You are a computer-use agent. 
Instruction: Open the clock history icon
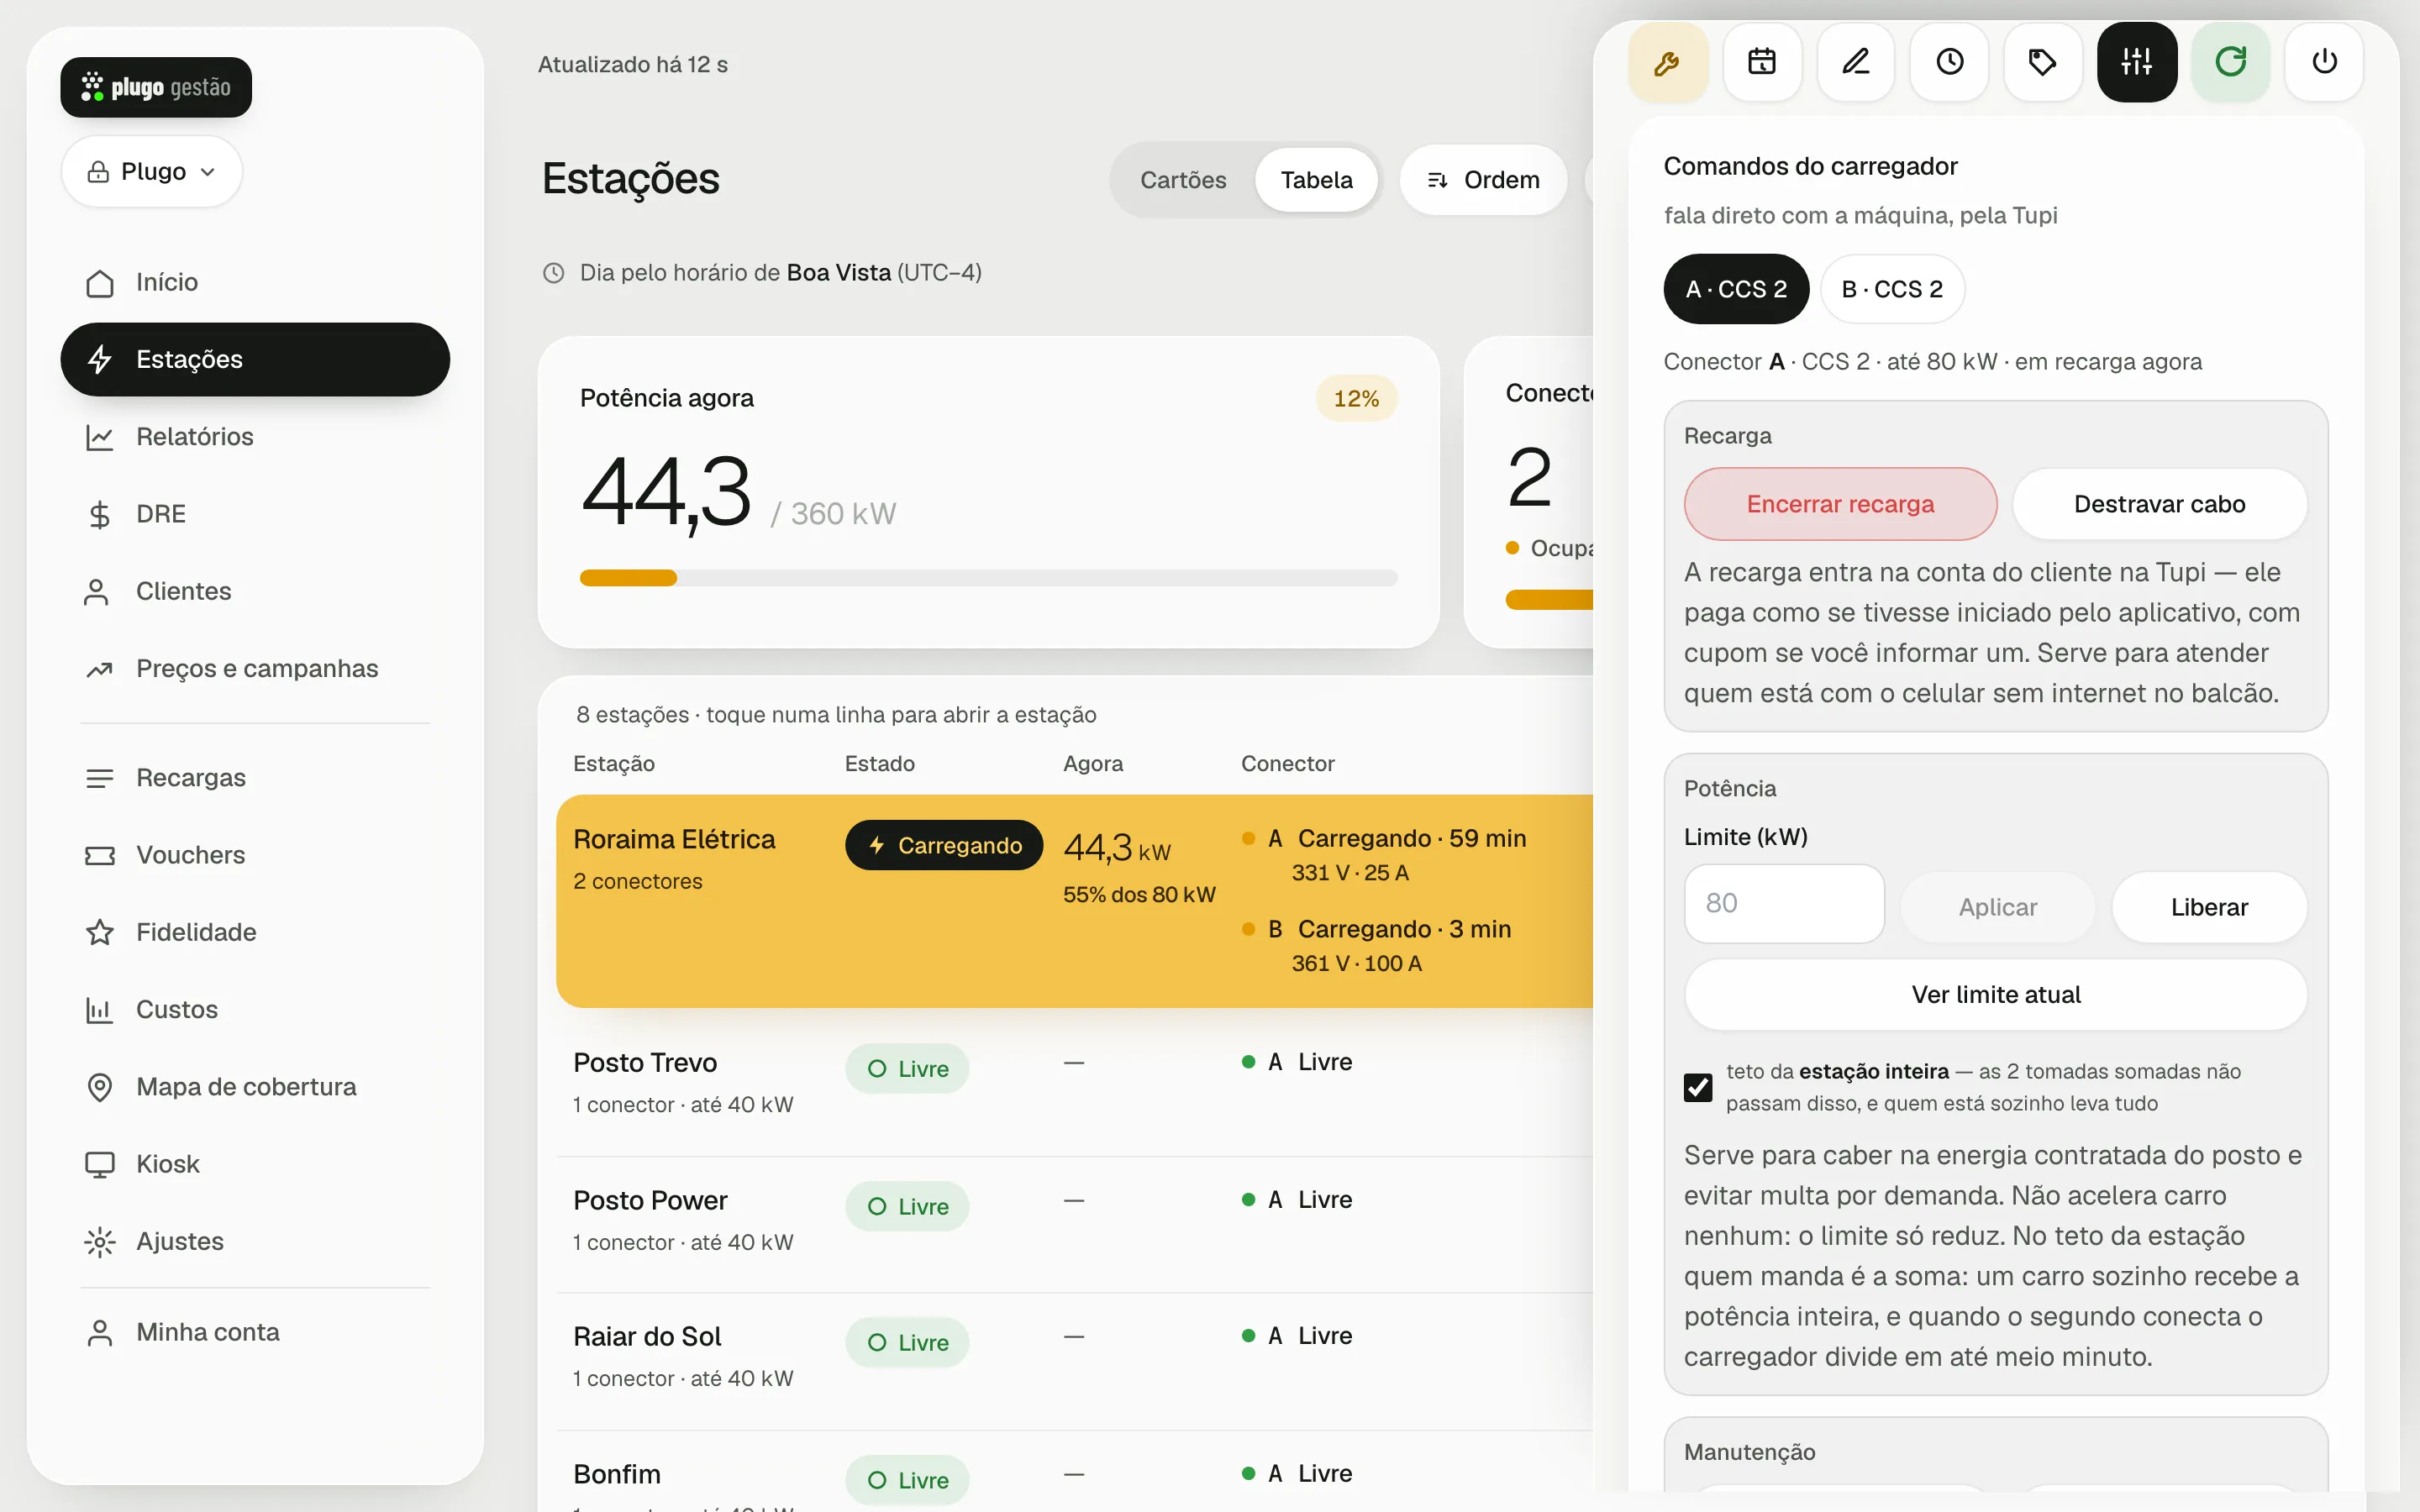pyautogui.click(x=1949, y=62)
